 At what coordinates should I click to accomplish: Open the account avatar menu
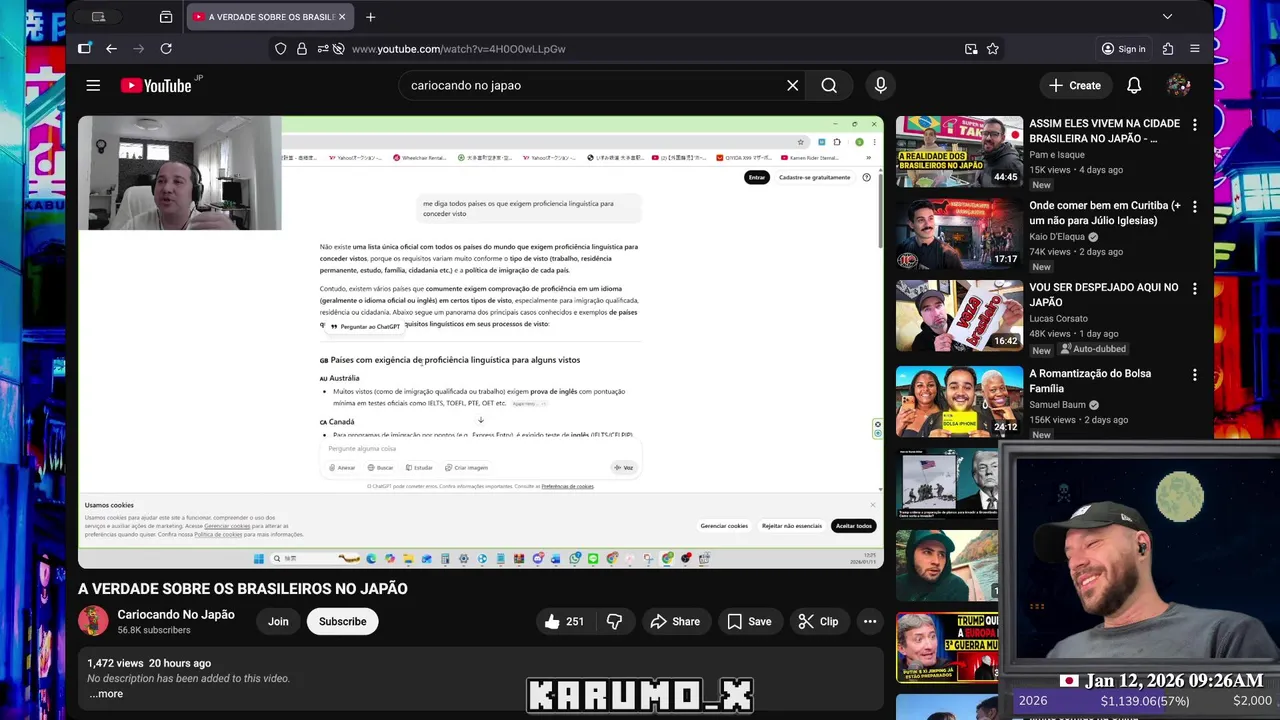pos(1179,85)
